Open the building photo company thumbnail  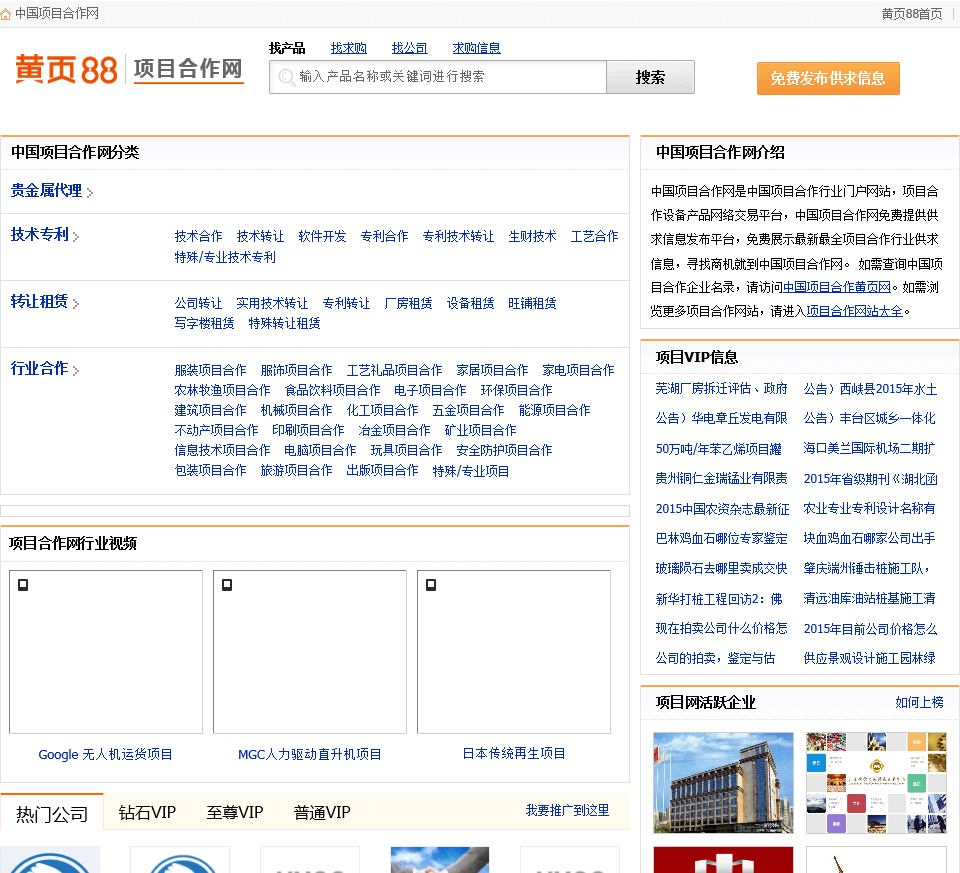(x=723, y=783)
